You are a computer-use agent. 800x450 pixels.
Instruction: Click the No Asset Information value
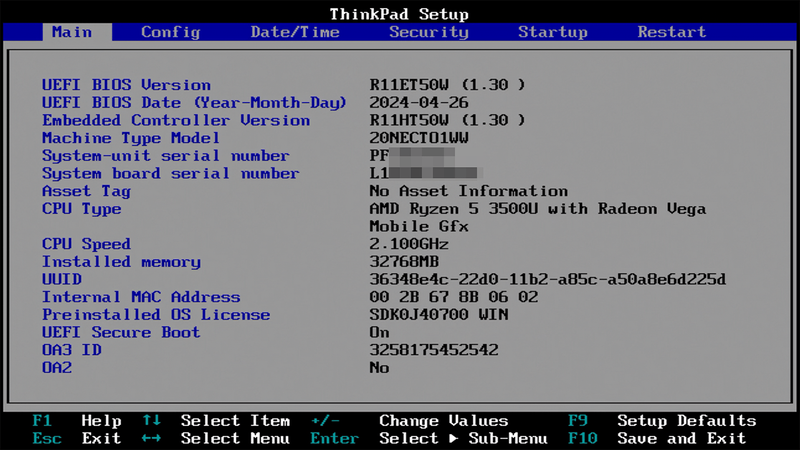coord(468,191)
